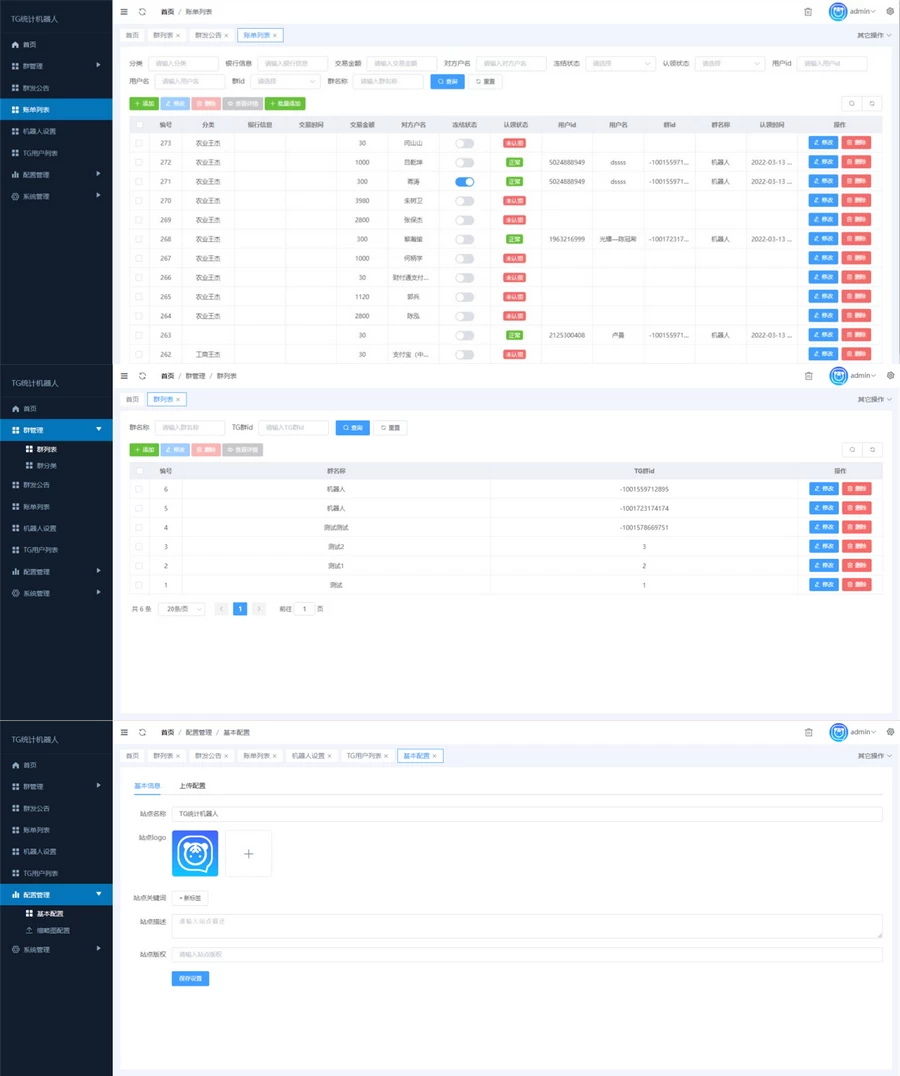This screenshot has width=900, height=1076.
Task: Click the edit icon button for bill 273
Action: pyautogui.click(x=823, y=143)
